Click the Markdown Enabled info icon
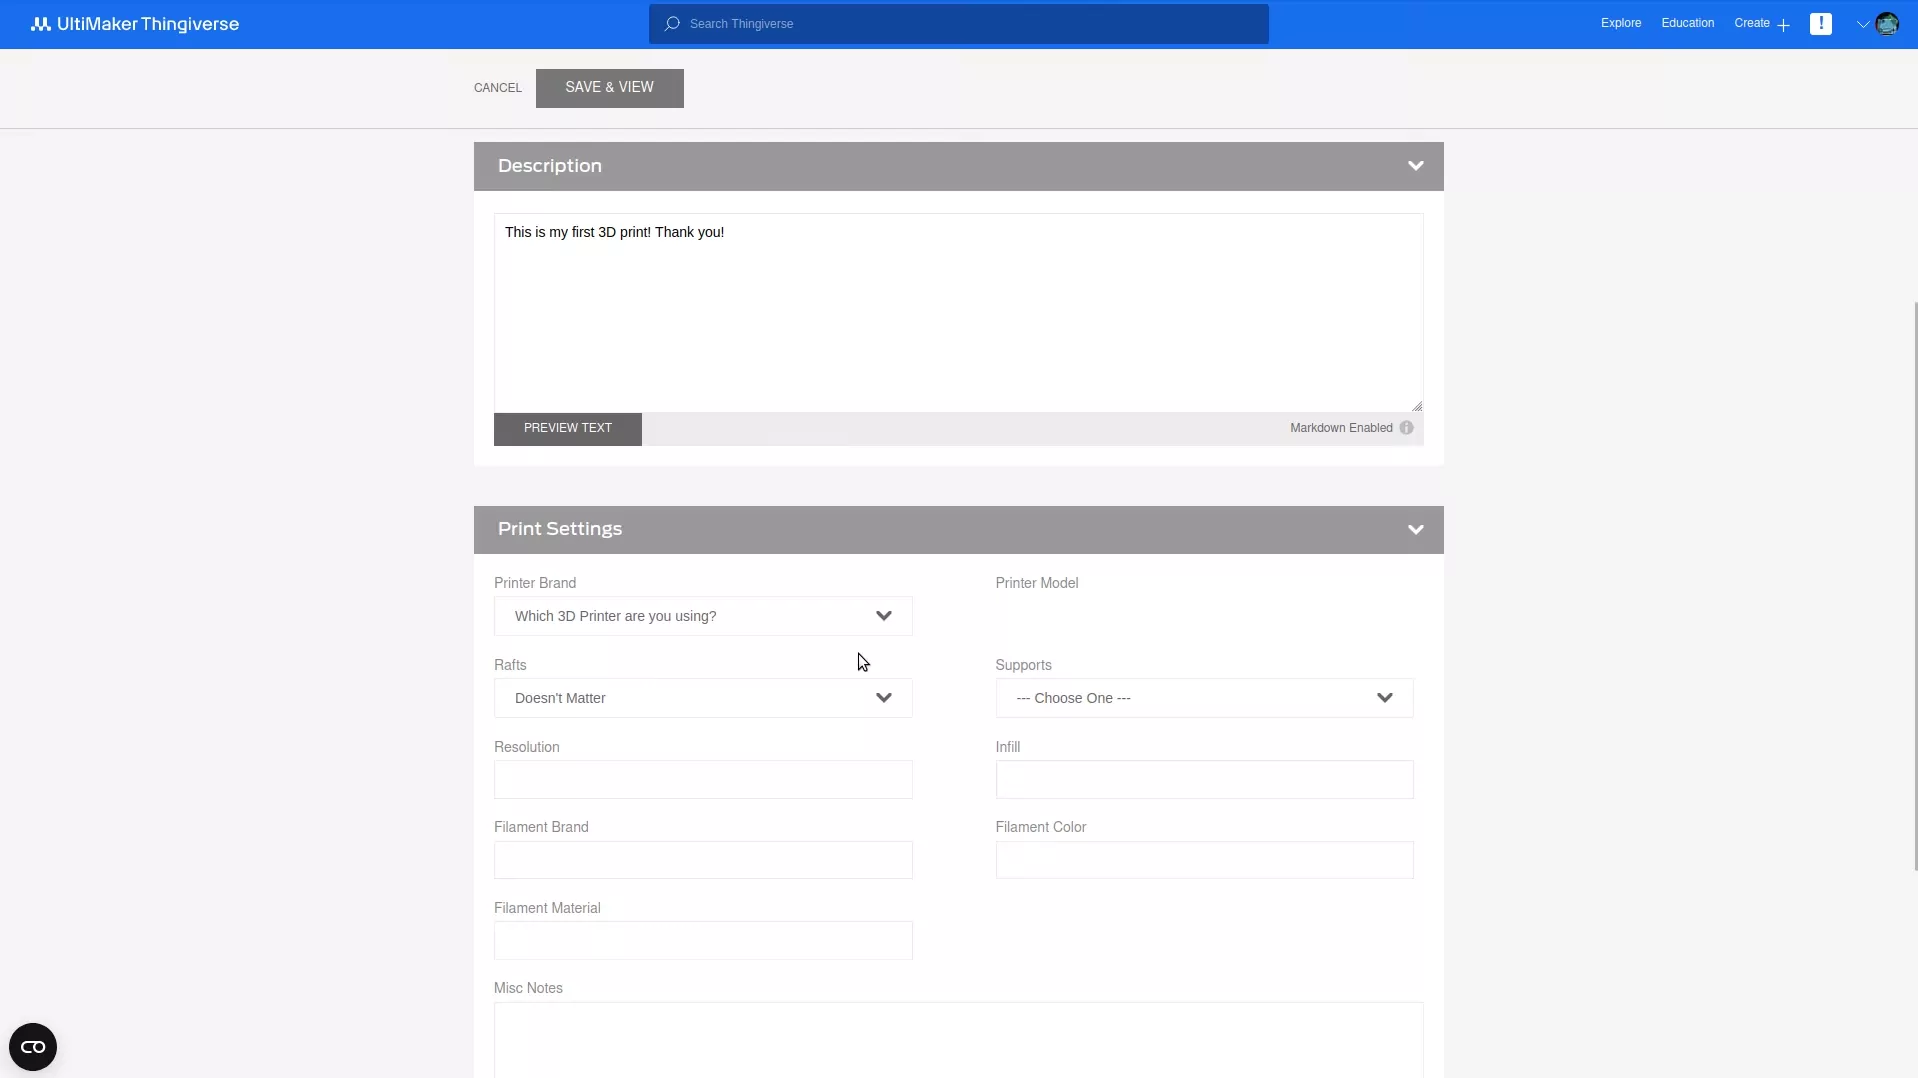1918x1078 pixels. click(1406, 428)
